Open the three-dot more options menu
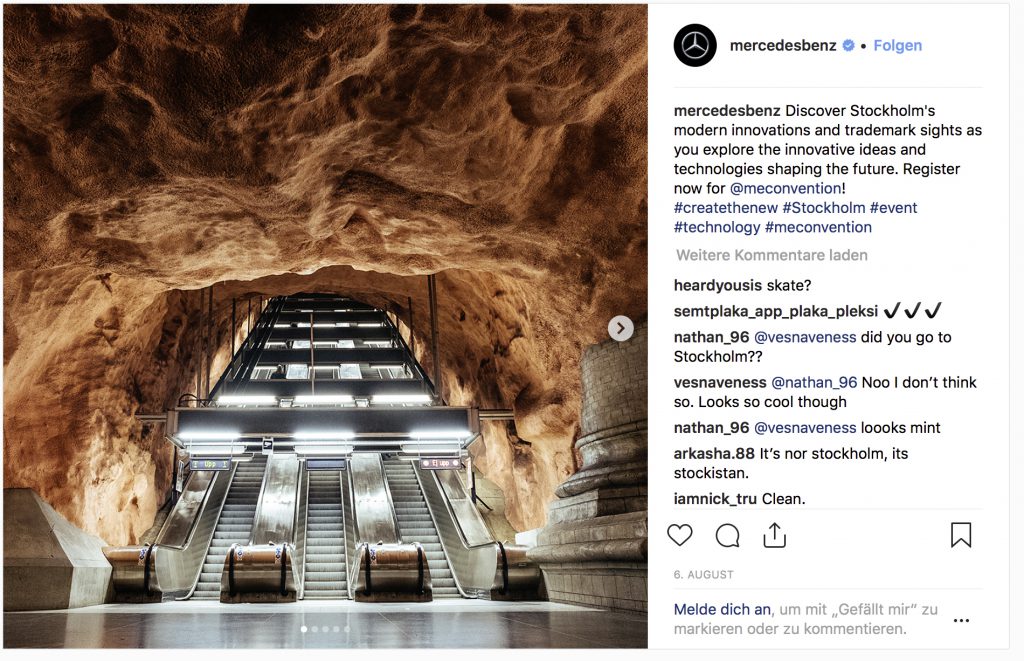 (961, 620)
